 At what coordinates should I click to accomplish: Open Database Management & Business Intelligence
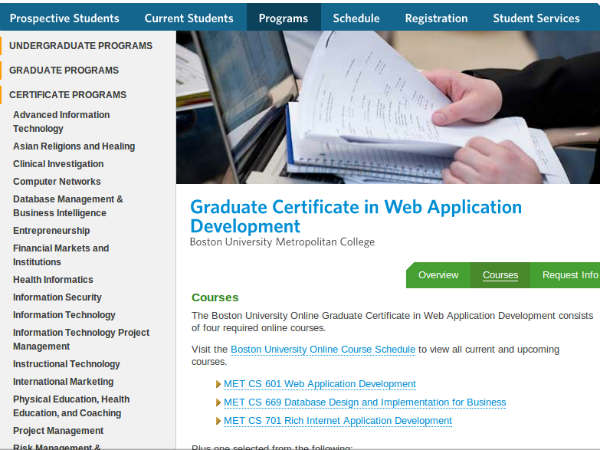[68, 206]
